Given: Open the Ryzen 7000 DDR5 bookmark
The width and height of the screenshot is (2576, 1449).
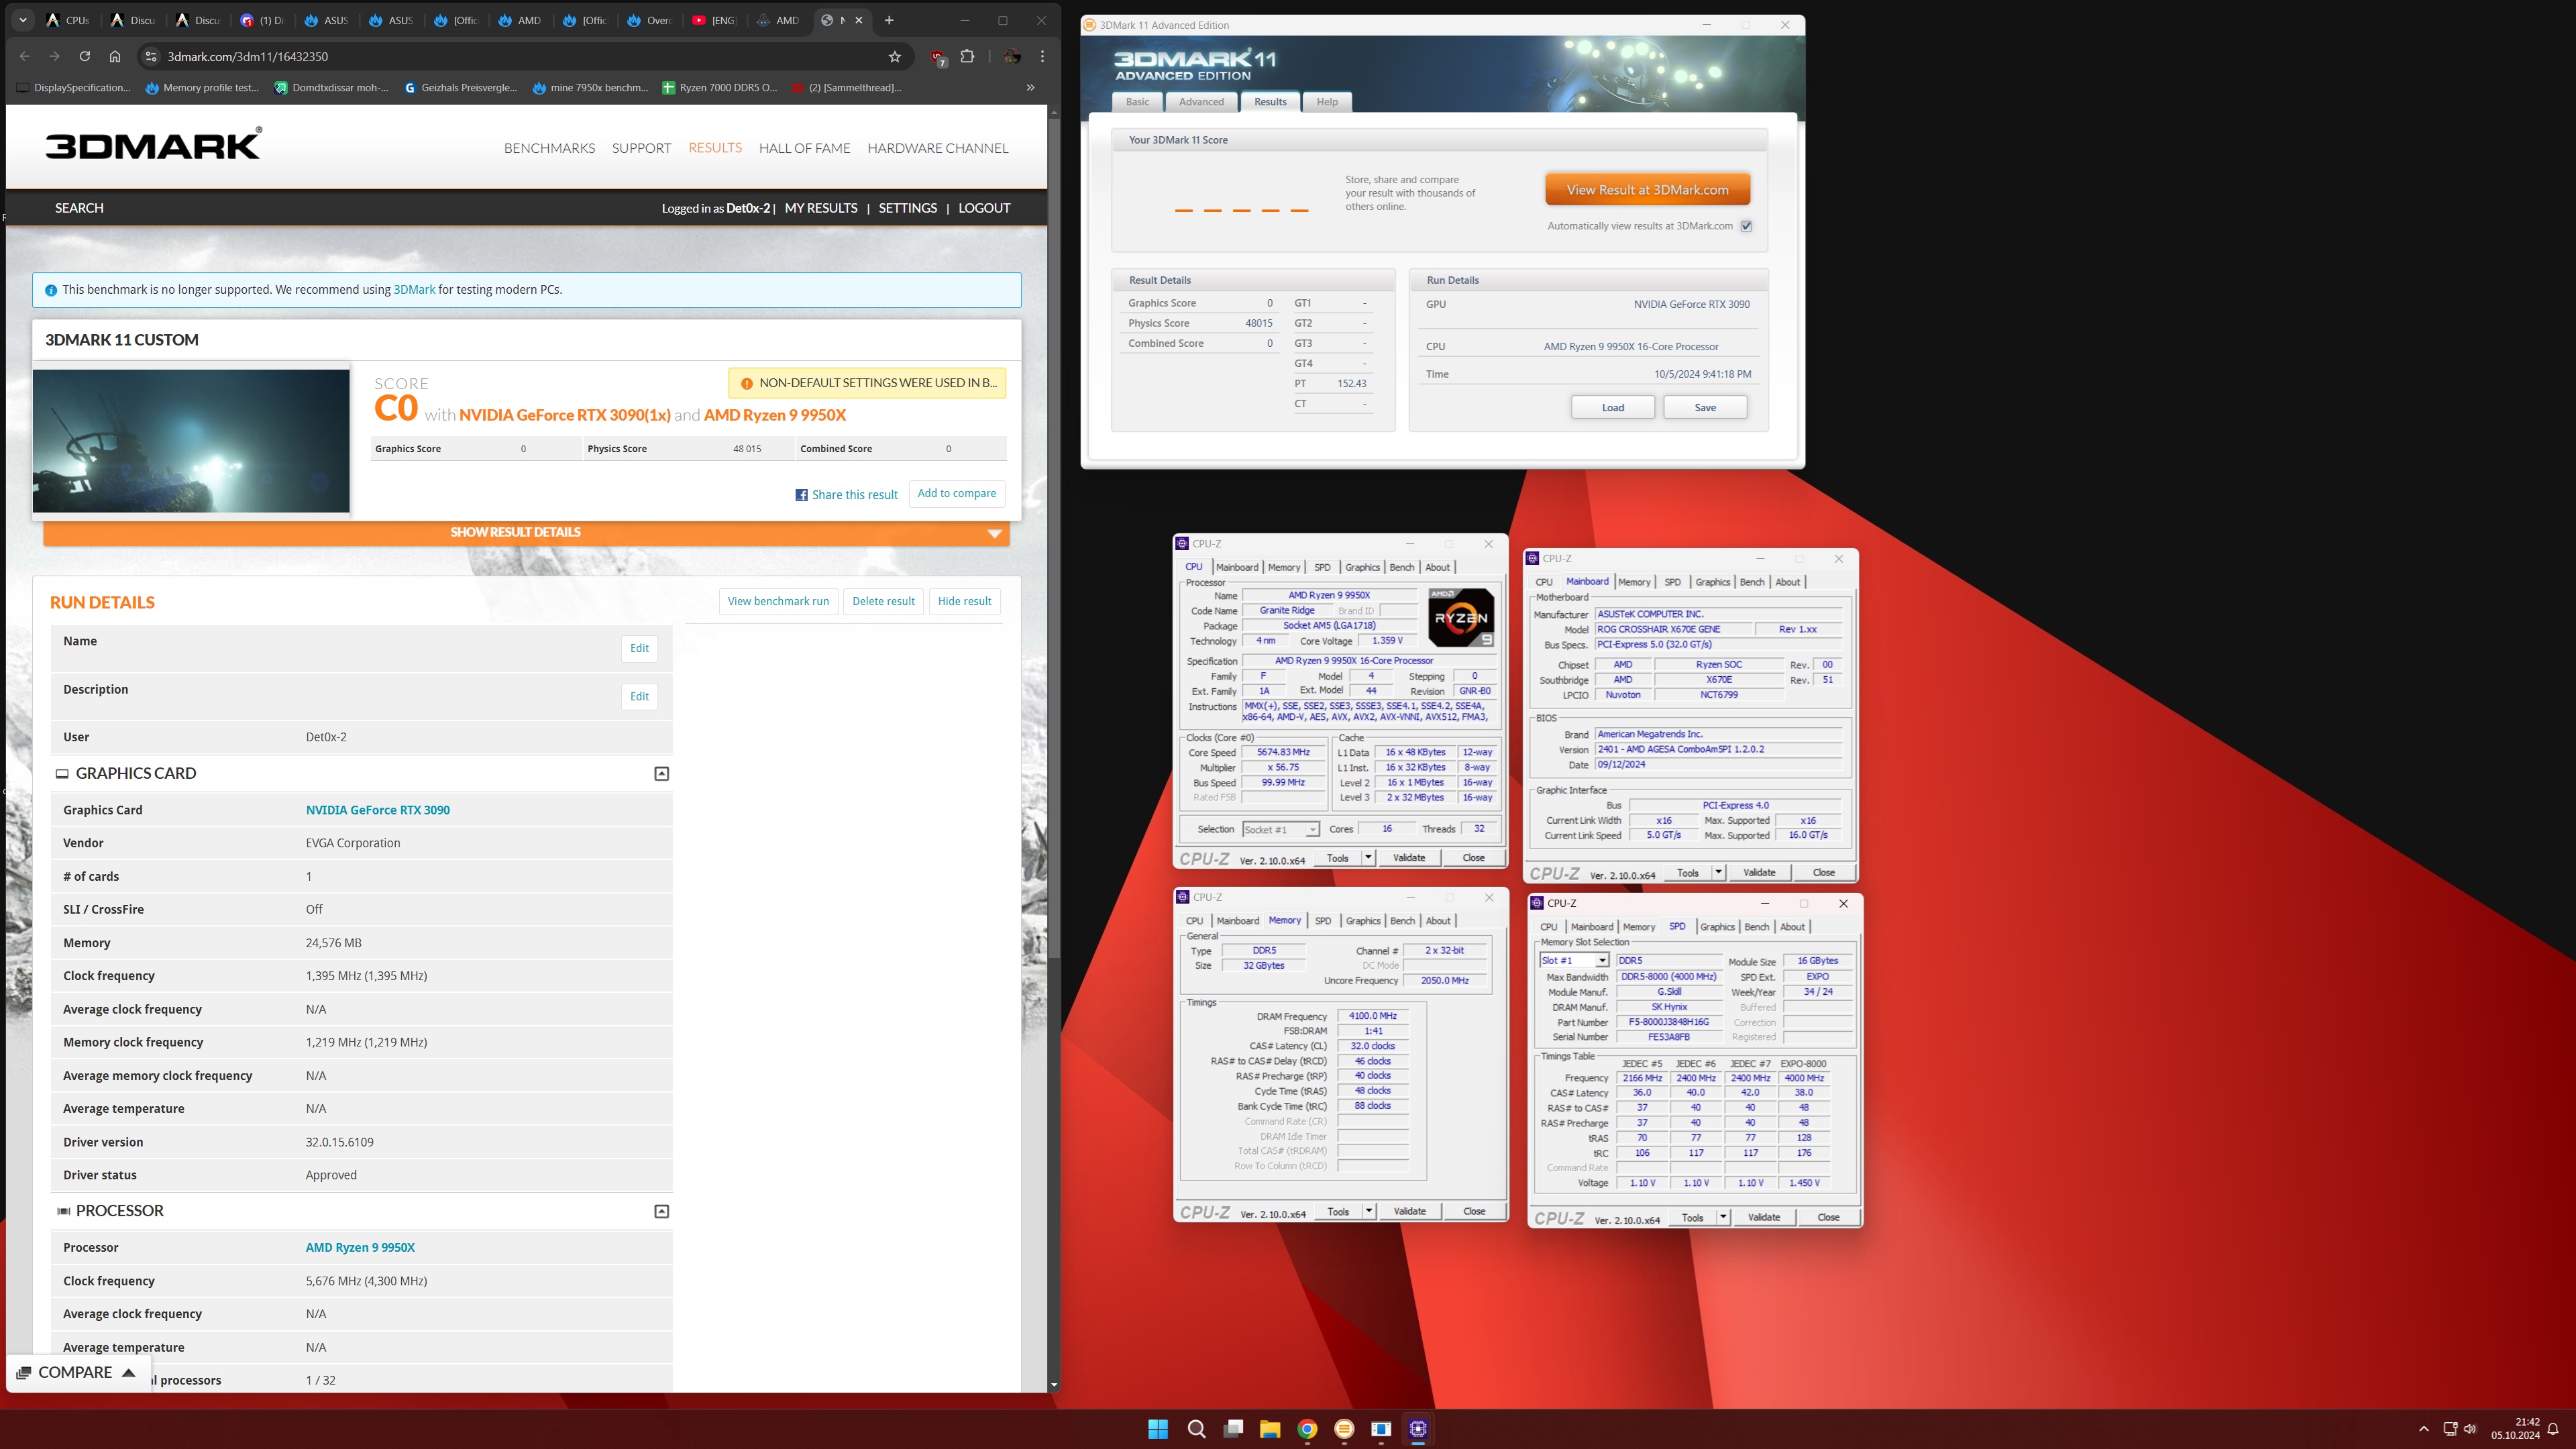Looking at the screenshot, I should tap(719, 87).
